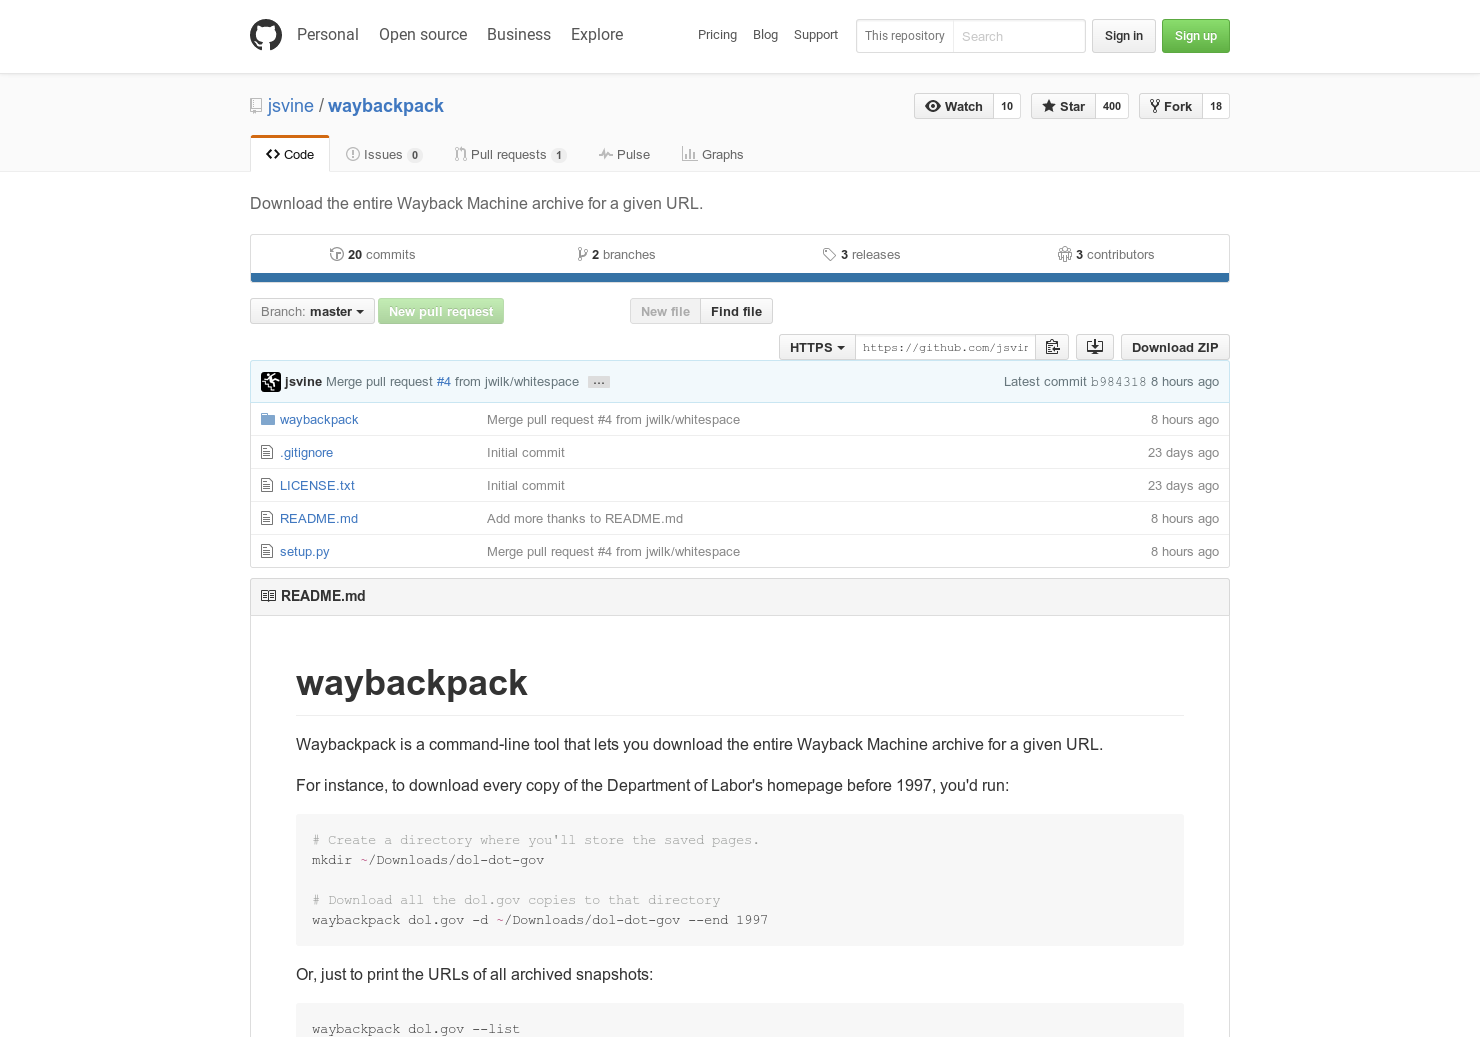This screenshot has height=1037, width=1480.
Task: Click the Find file button
Action: [736, 311]
